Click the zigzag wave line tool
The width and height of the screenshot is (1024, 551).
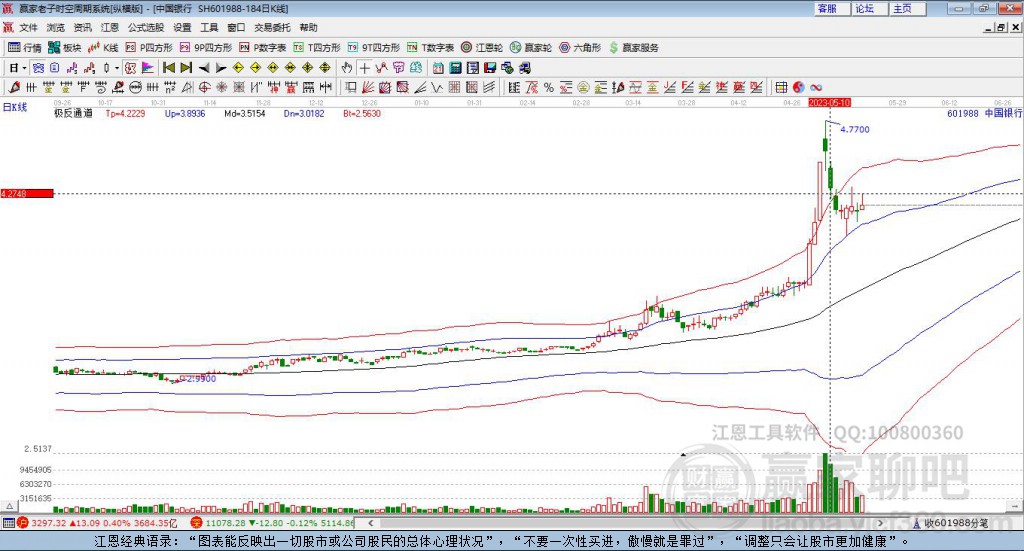[x=436, y=87]
